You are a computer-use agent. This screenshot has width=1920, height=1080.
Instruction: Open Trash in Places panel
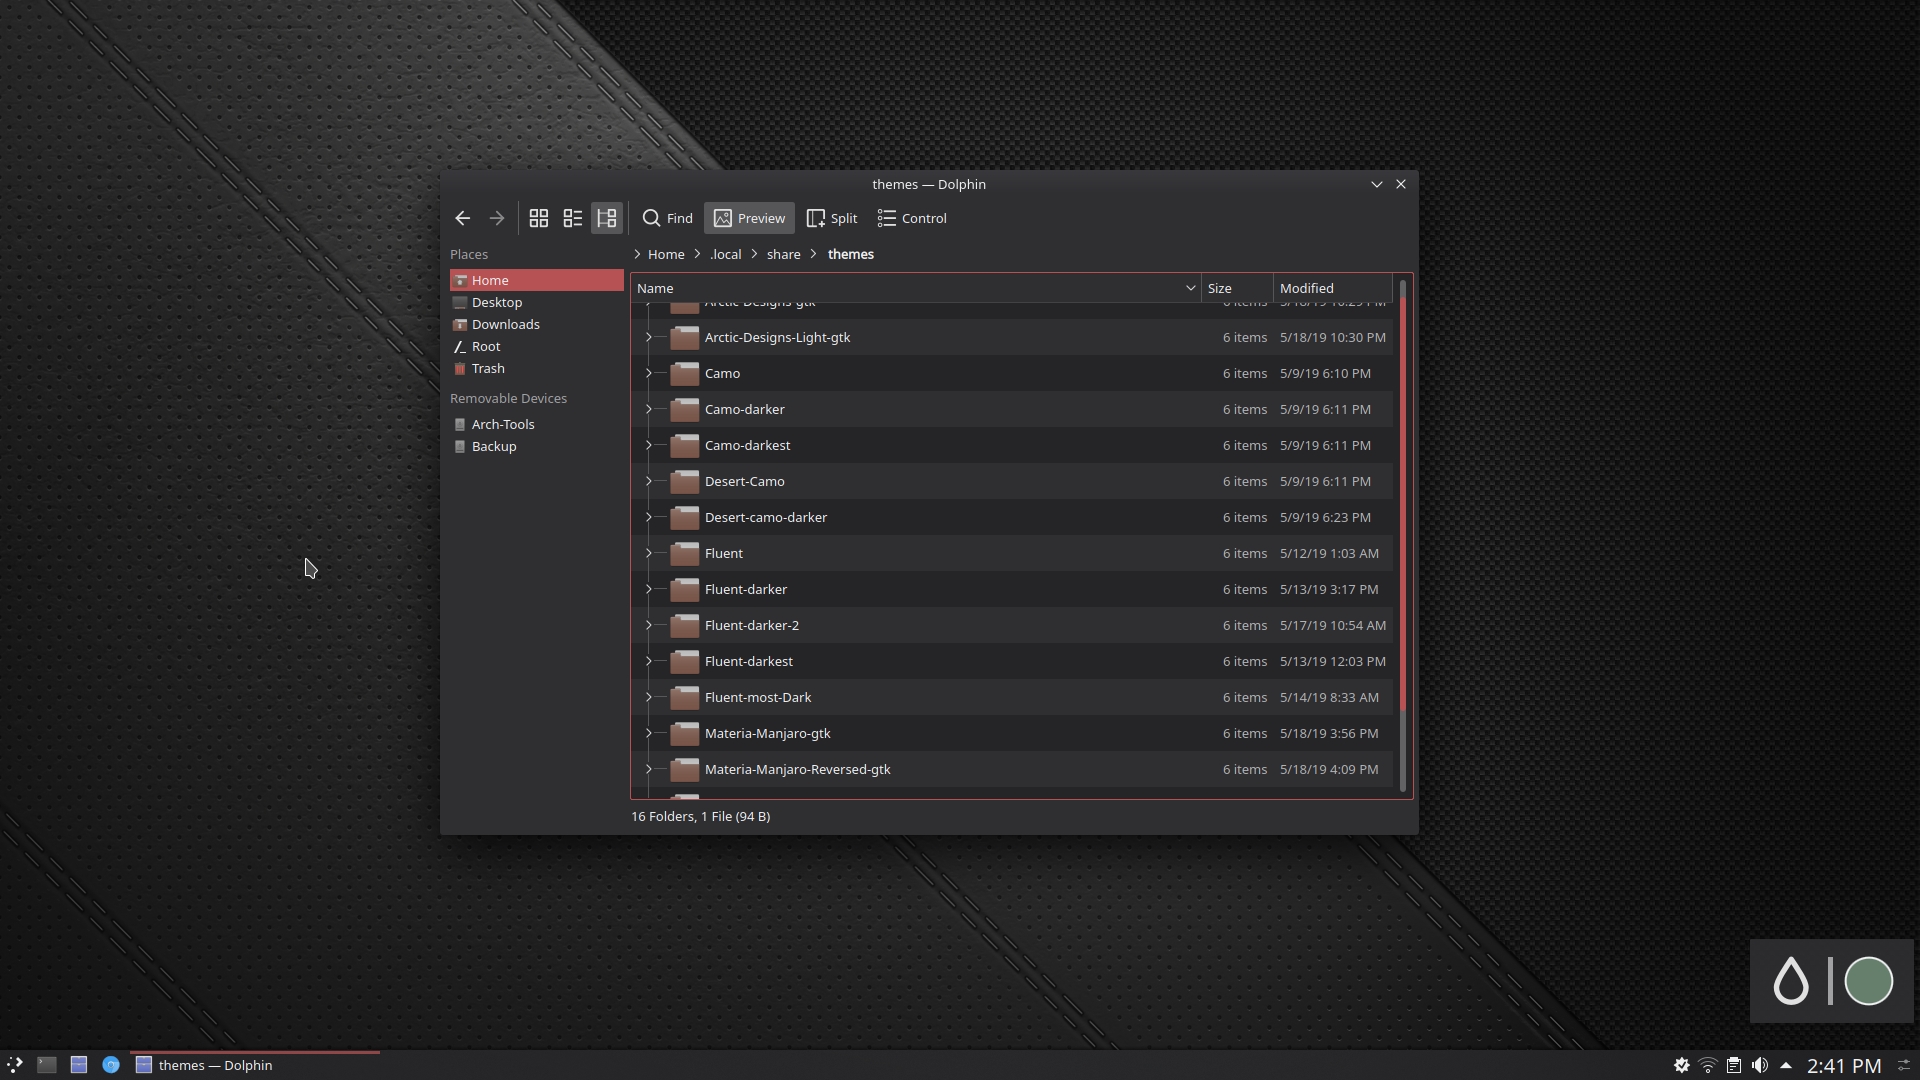[x=536, y=368]
